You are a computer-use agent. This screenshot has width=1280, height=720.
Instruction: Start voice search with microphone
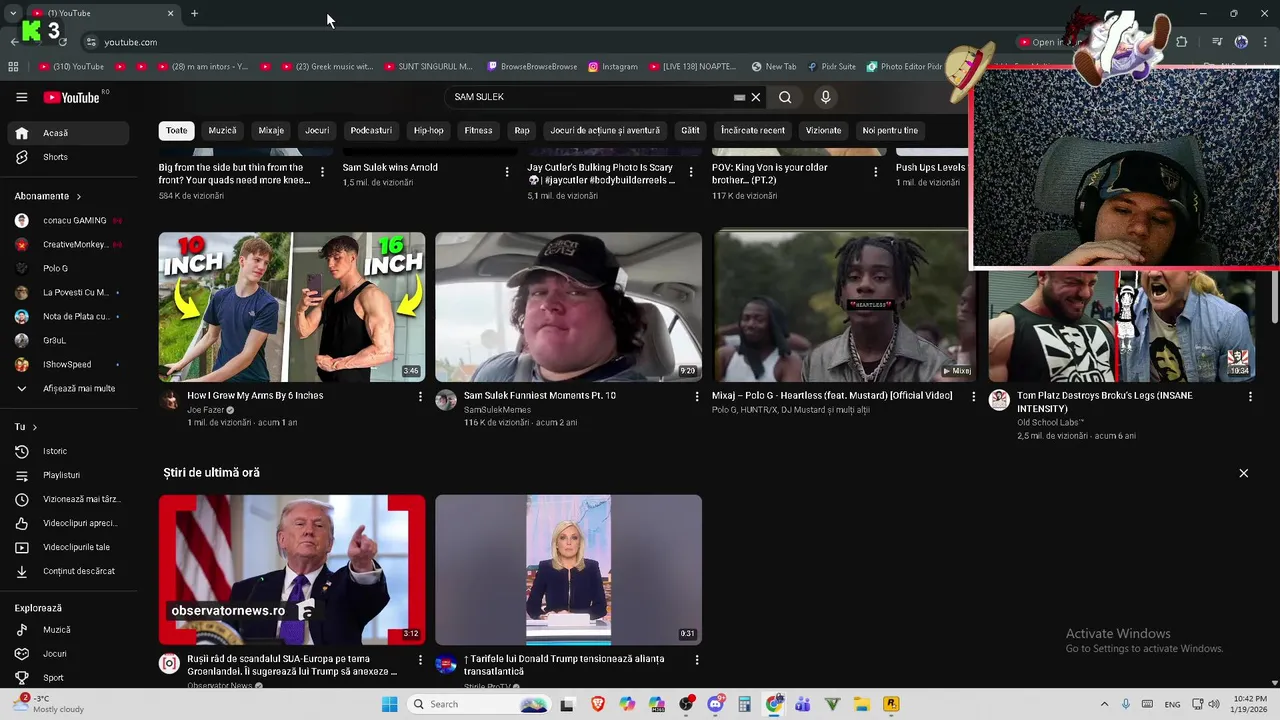click(825, 97)
